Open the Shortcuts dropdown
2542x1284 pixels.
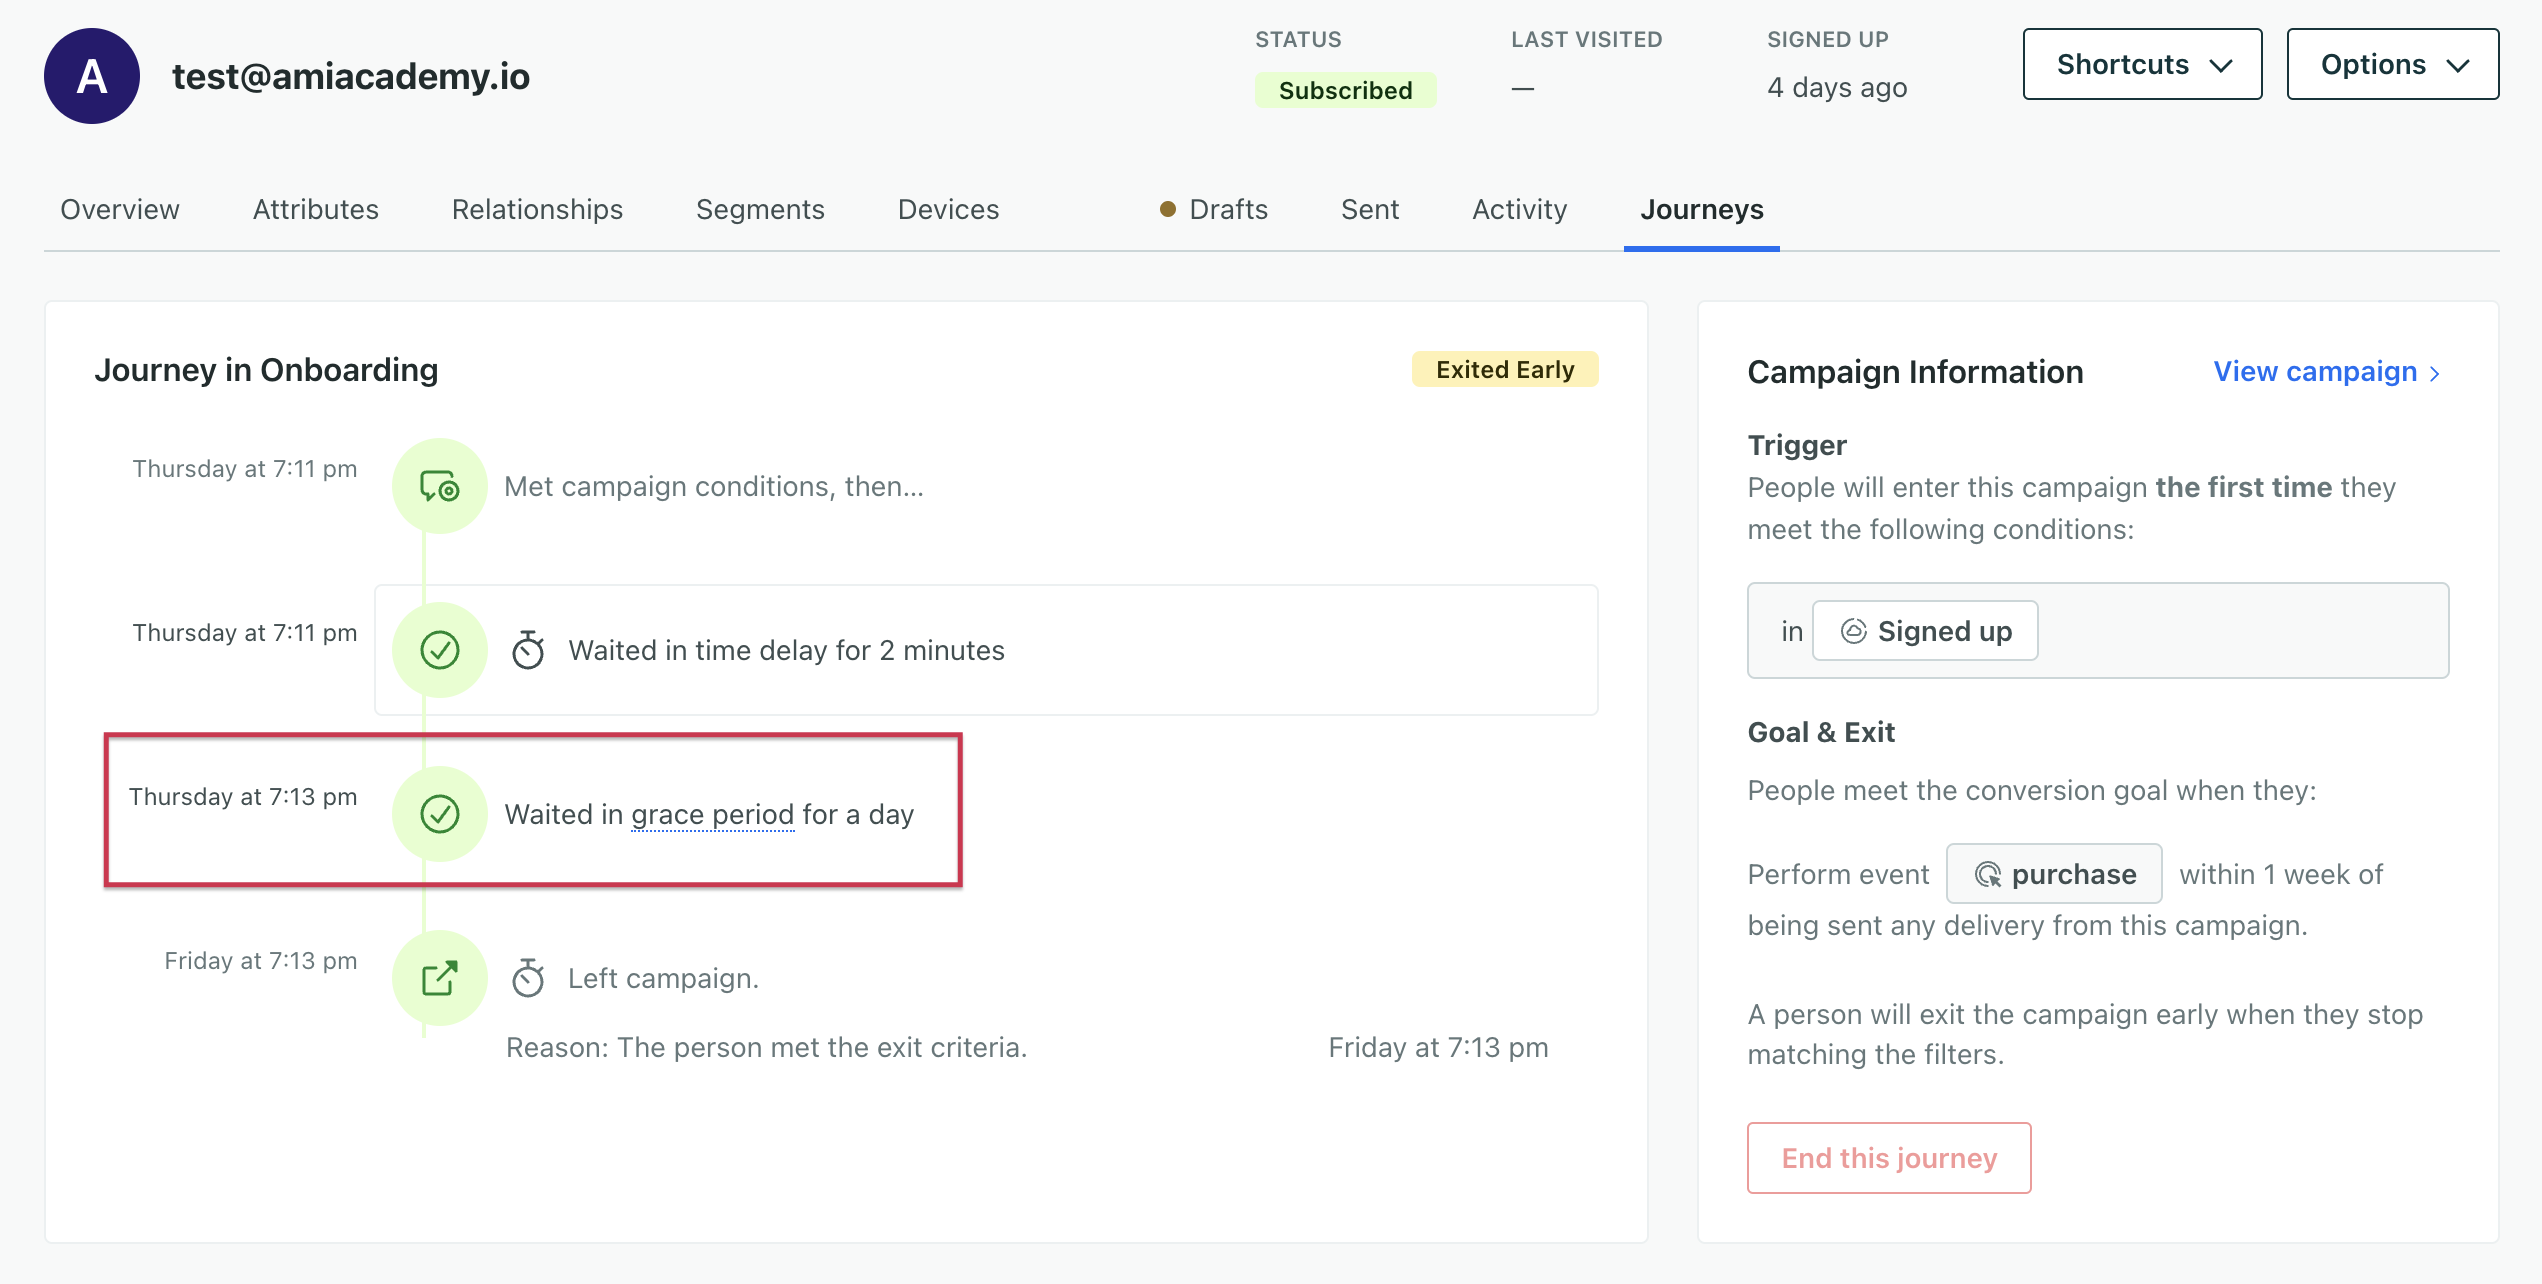(2142, 64)
